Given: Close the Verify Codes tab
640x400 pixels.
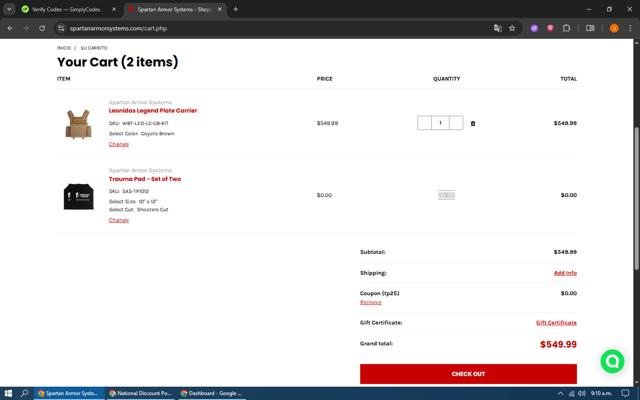Looking at the screenshot, I should click(114, 9).
